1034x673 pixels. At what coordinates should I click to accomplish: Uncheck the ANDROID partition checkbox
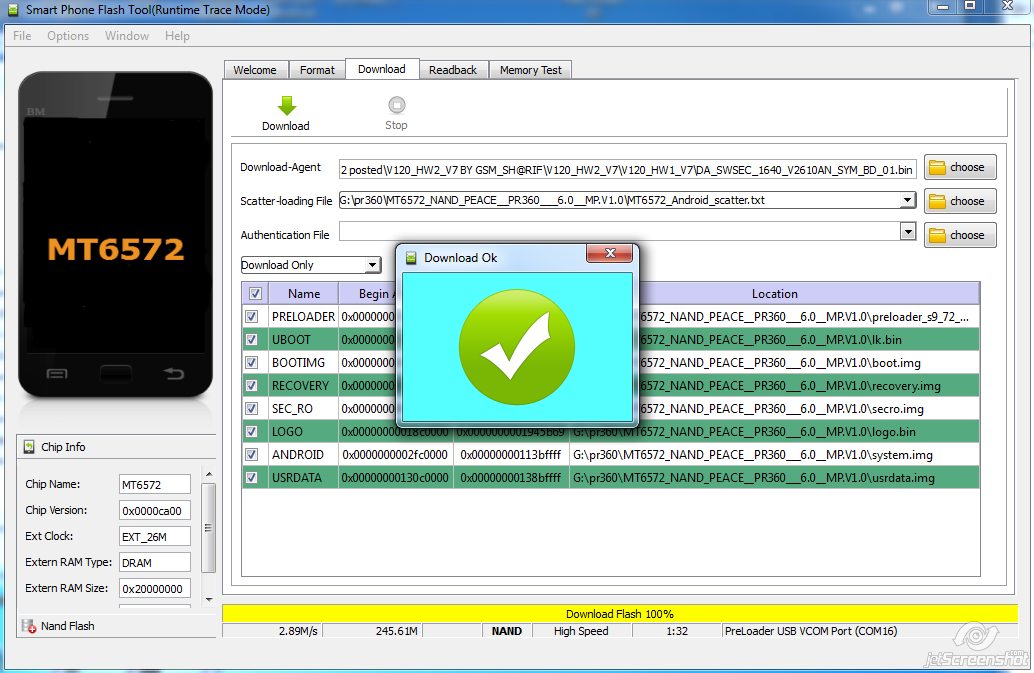[251, 455]
